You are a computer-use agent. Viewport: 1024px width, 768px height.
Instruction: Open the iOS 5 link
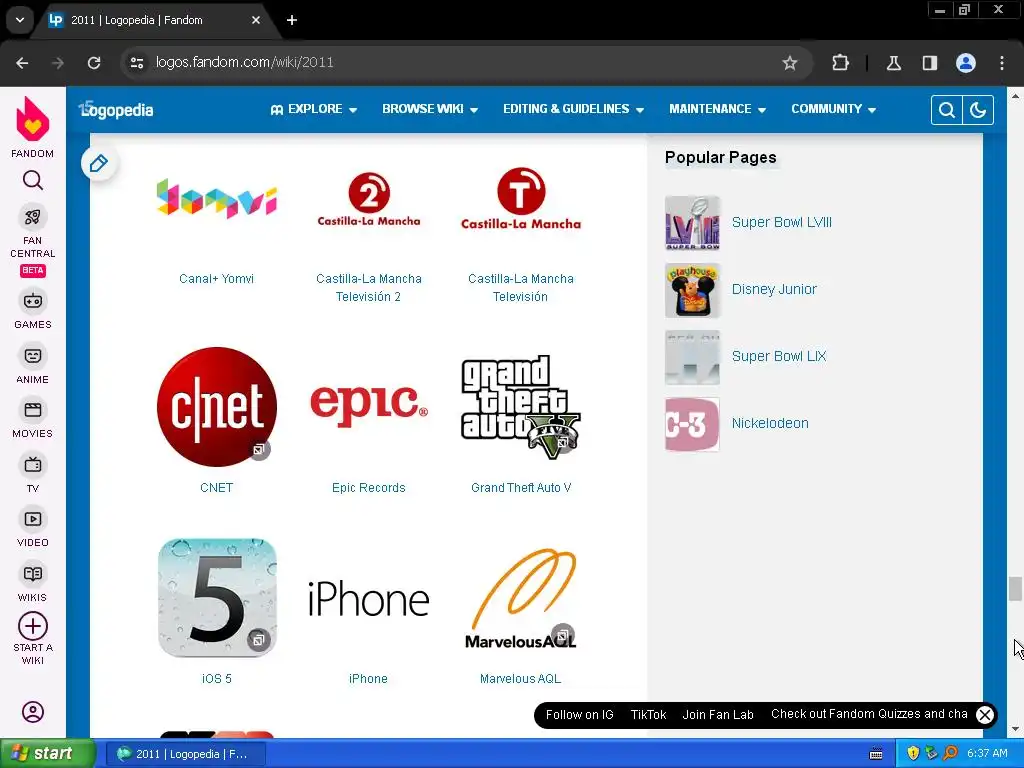pyautogui.click(x=216, y=679)
